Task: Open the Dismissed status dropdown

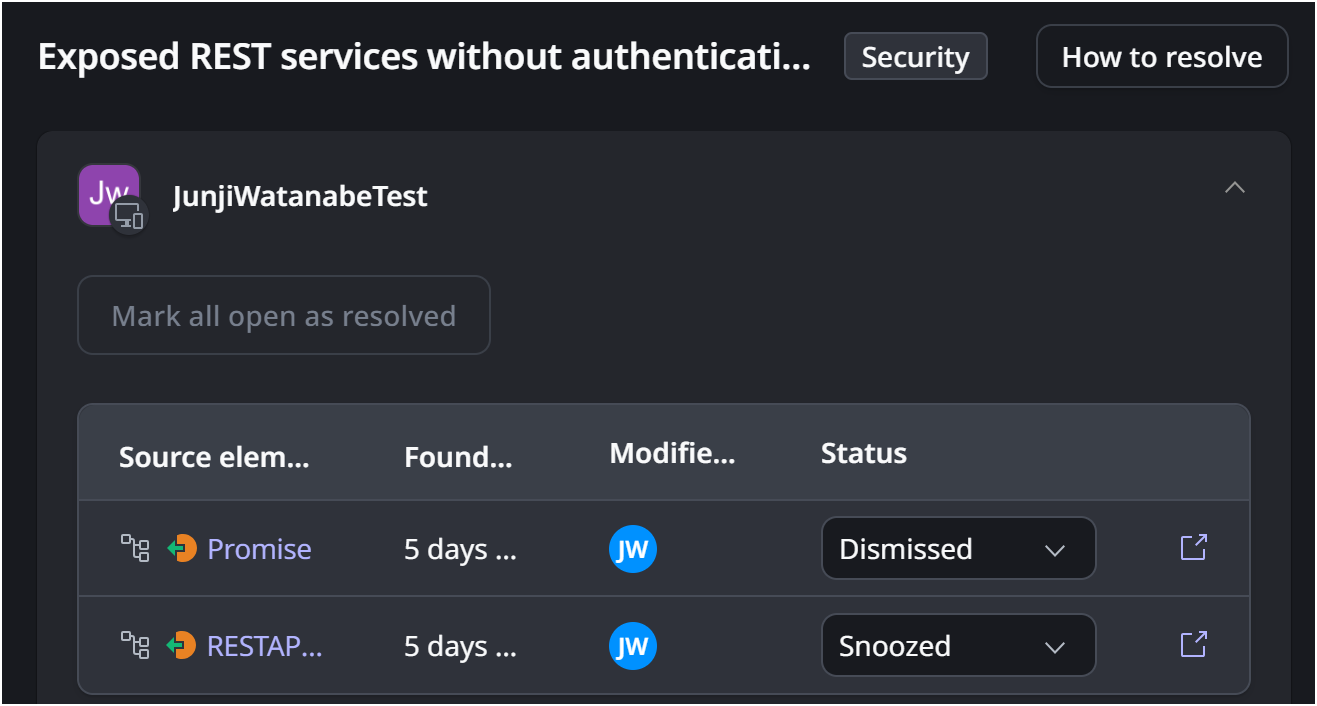Action: pyautogui.click(x=958, y=548)
